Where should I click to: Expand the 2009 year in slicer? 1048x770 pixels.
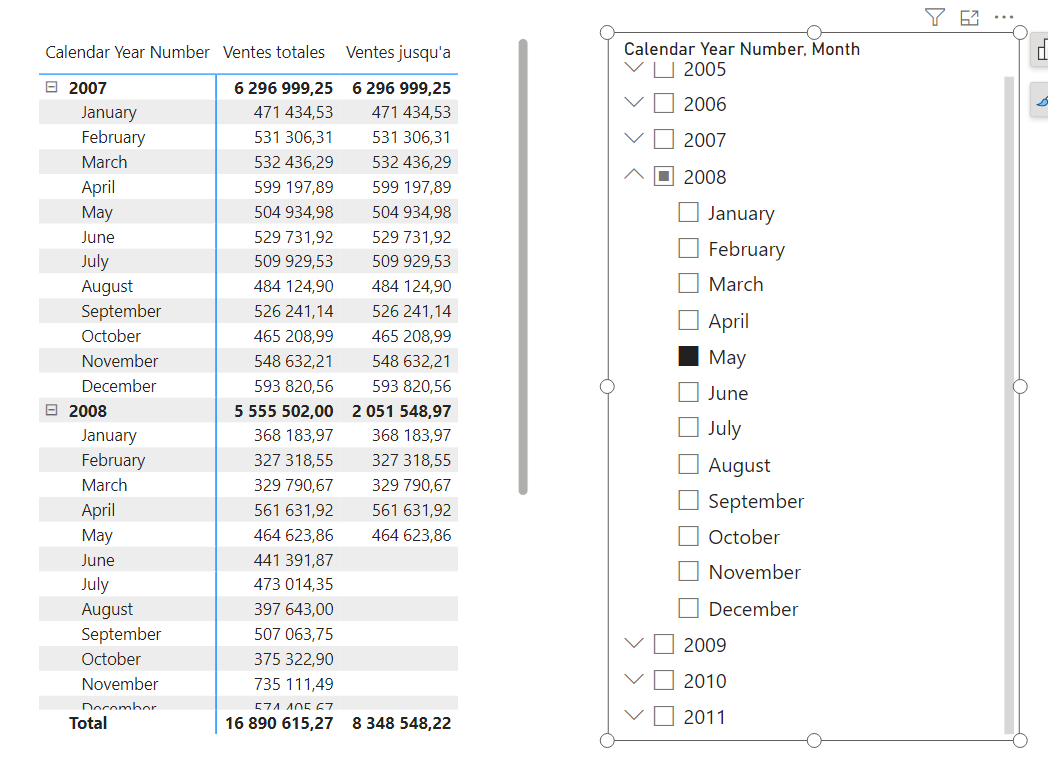(634, 644)
